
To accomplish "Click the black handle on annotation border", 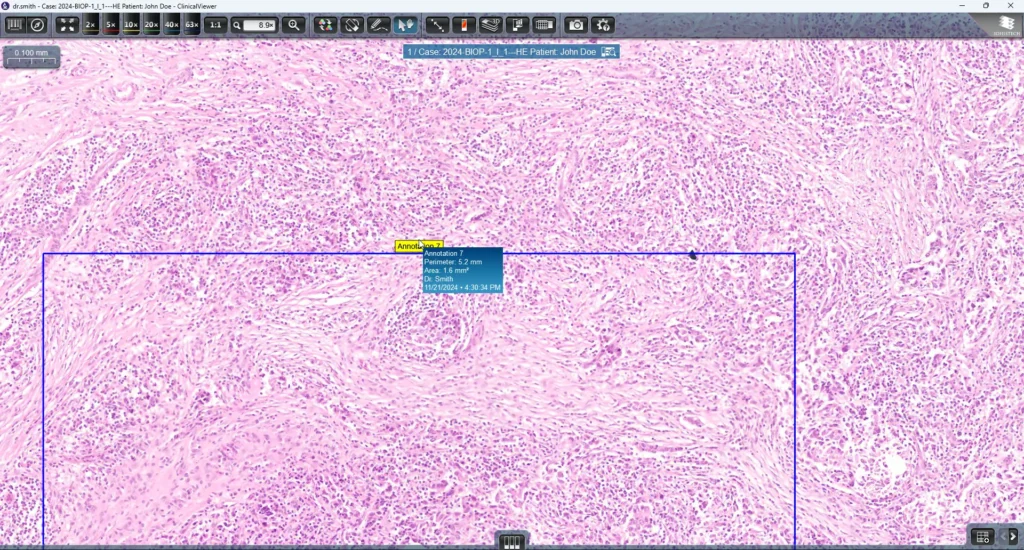I will point(693,255).
